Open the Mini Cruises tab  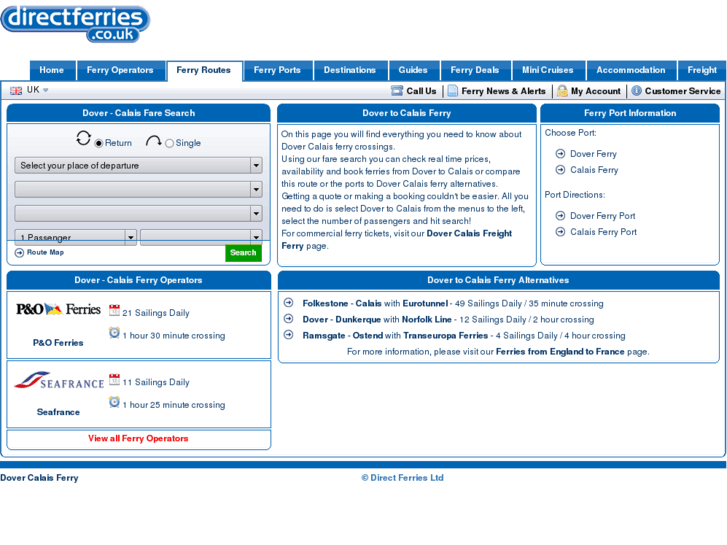548,71
